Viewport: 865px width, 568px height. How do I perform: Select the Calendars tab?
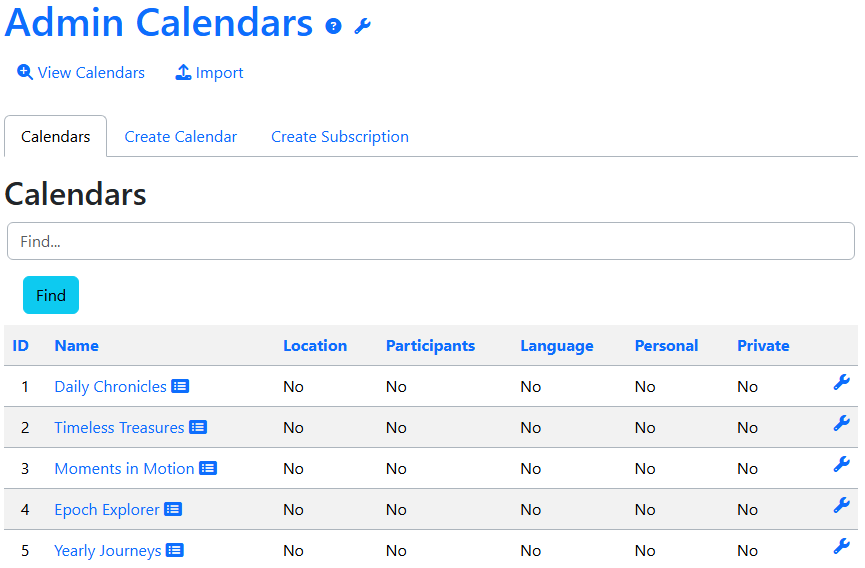(x=56, y=137)
